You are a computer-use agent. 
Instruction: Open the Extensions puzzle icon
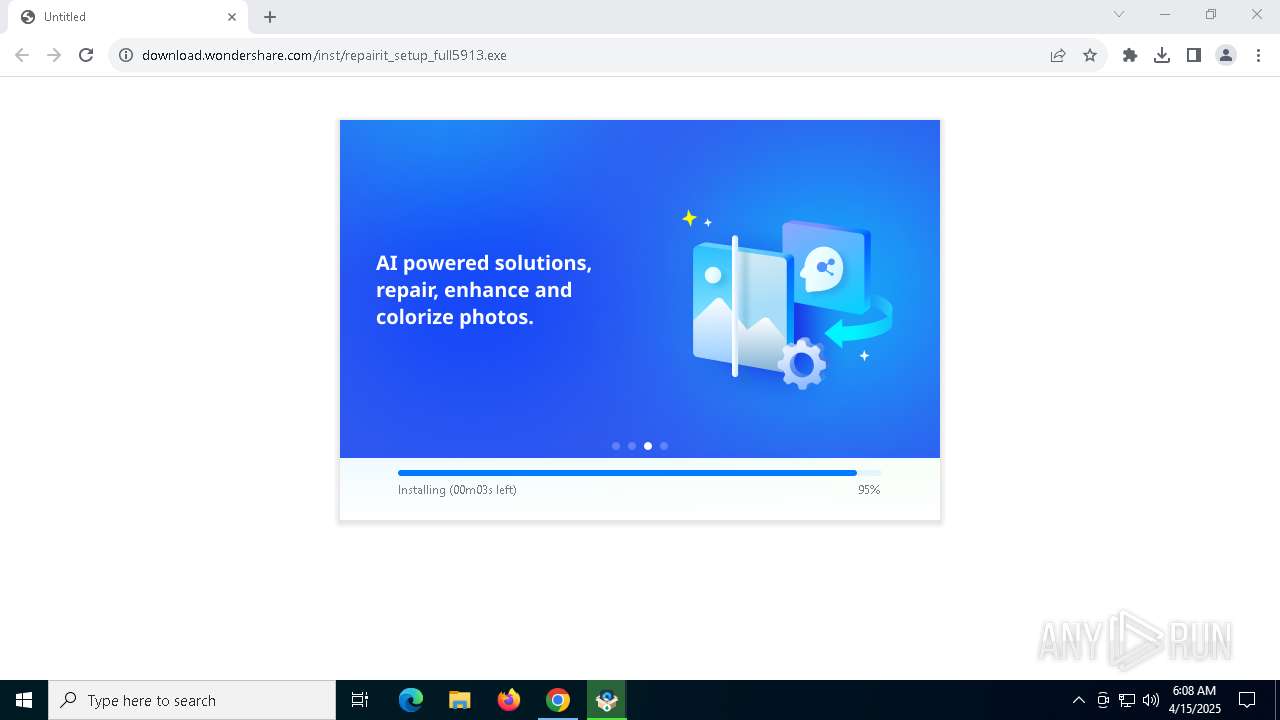1130,55
